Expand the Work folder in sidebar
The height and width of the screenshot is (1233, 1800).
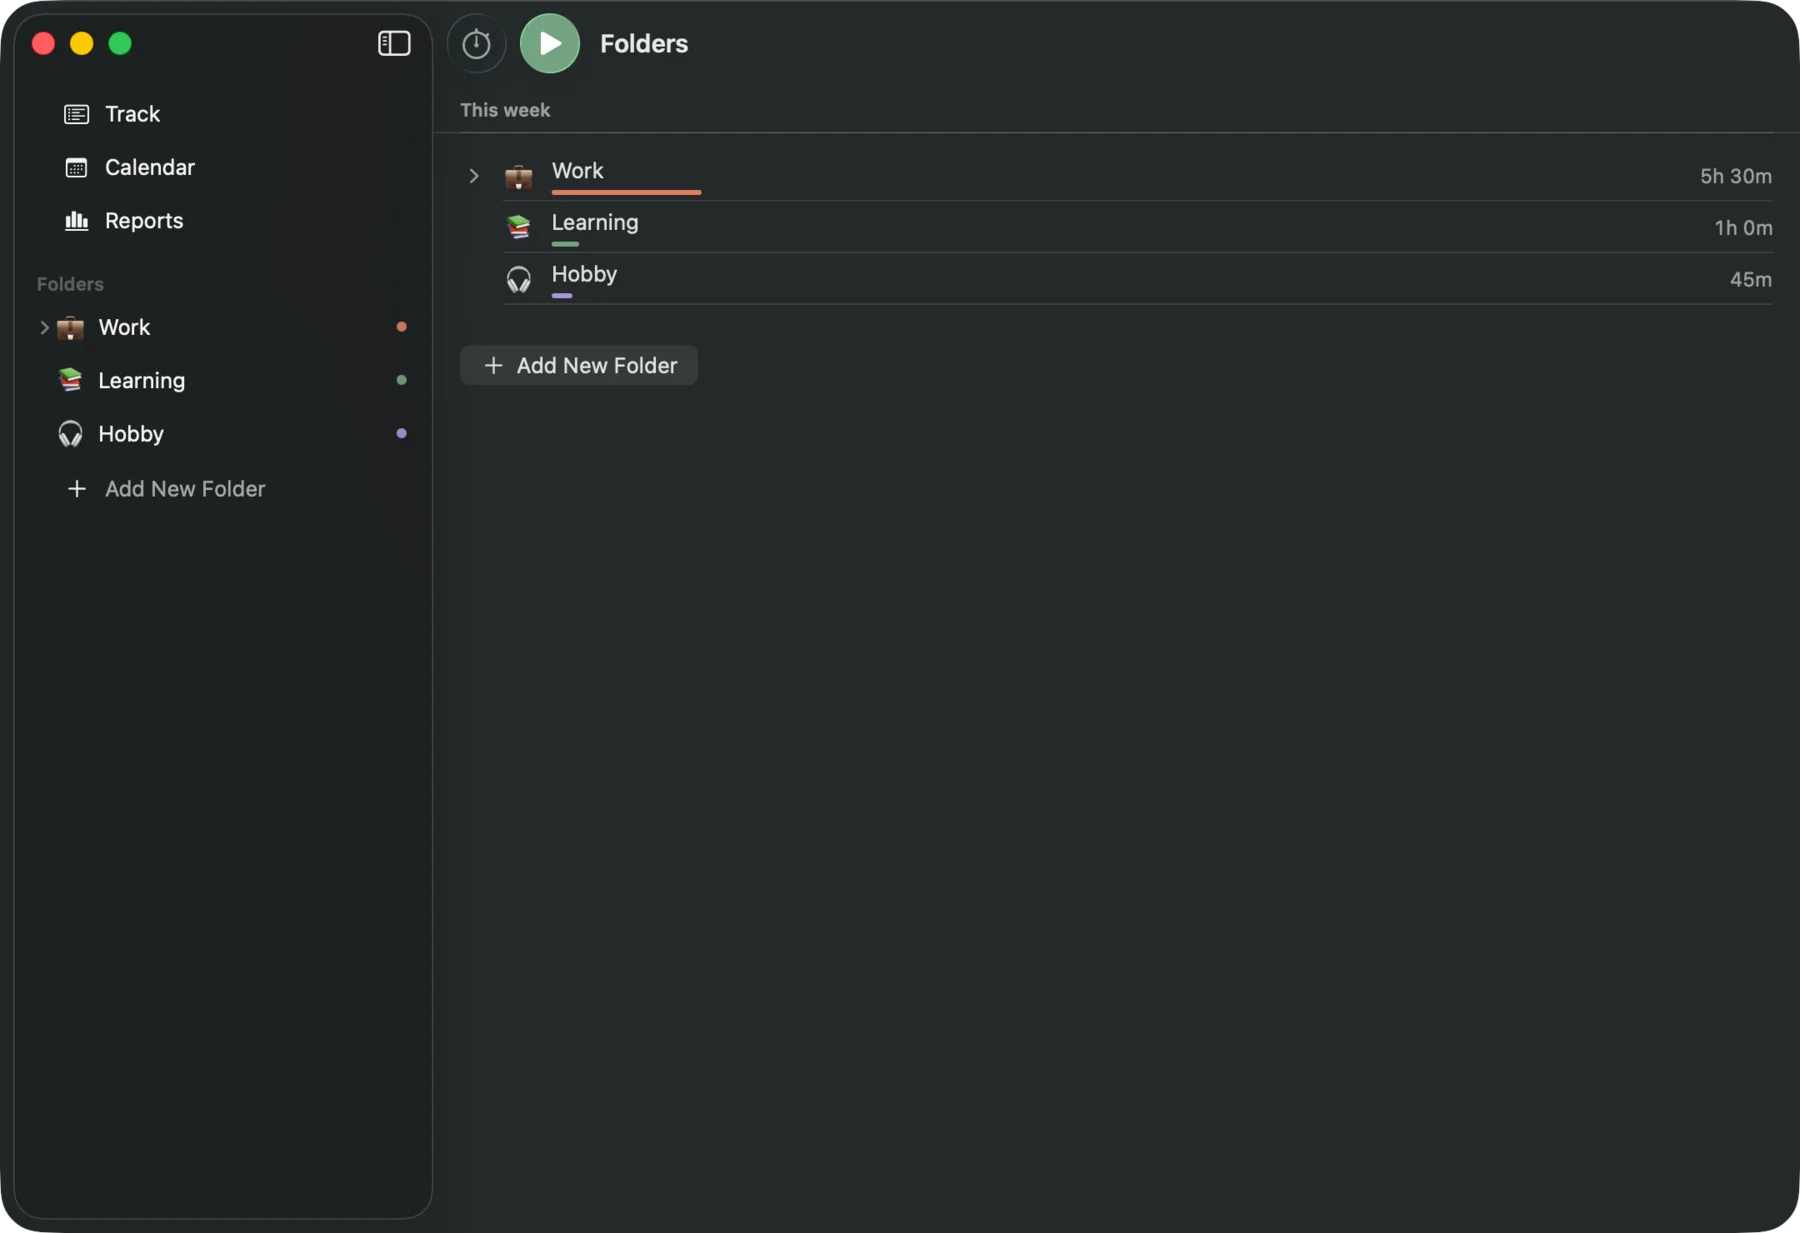44,327
